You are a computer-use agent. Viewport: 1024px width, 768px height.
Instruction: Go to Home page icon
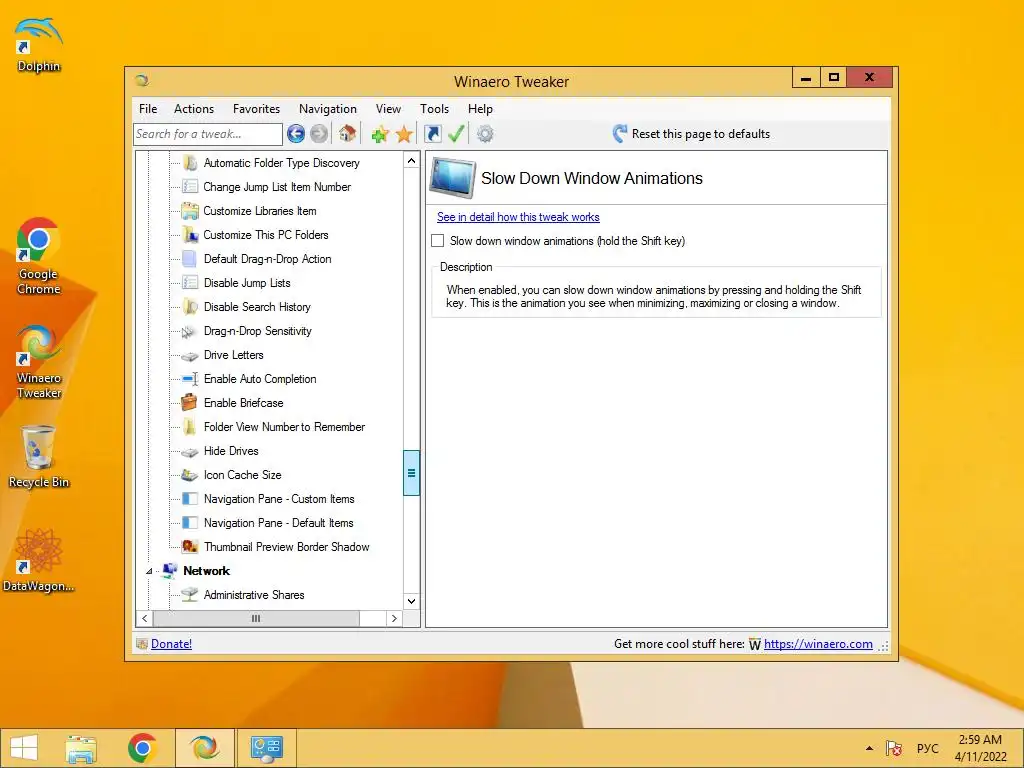point(347,134)
